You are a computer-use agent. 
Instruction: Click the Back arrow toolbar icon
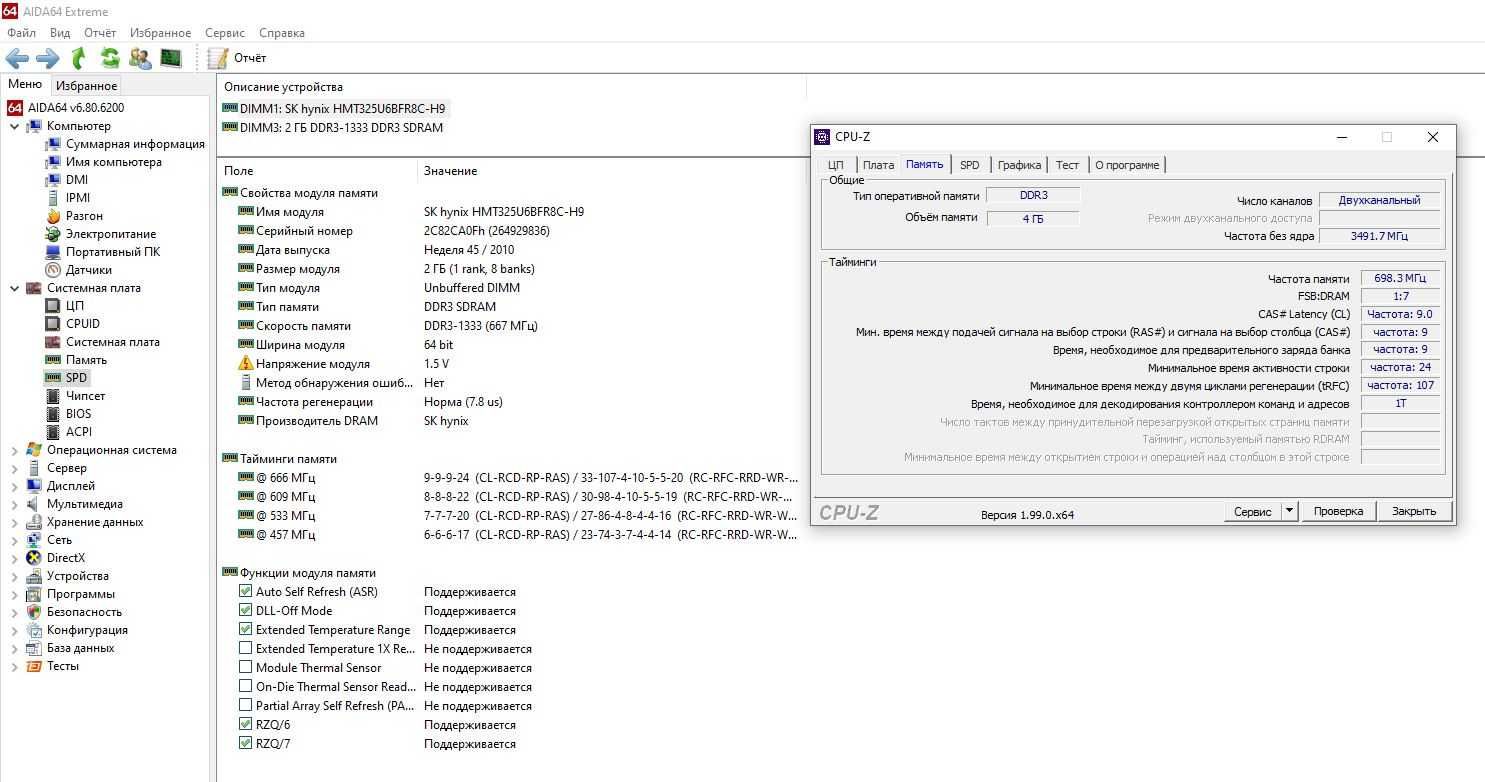pos(17,58)
